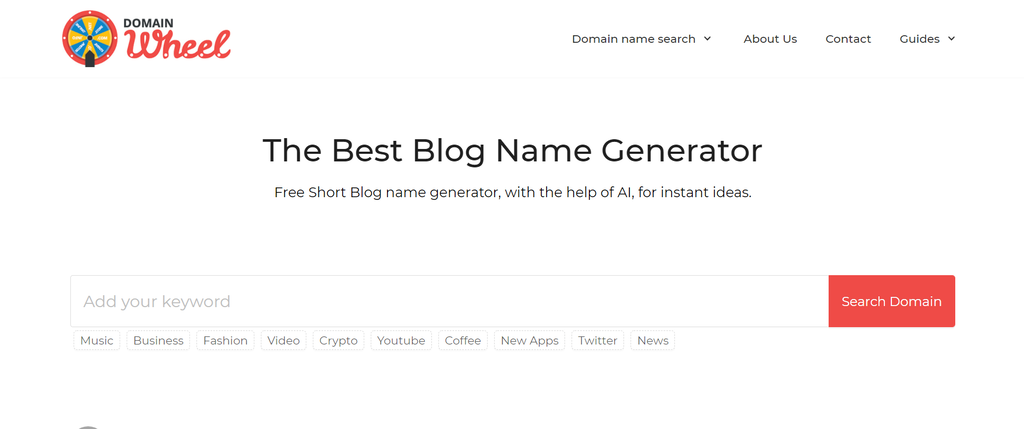Open the Guides menu item
The image size is (1024, 429).
pos(919,39)
